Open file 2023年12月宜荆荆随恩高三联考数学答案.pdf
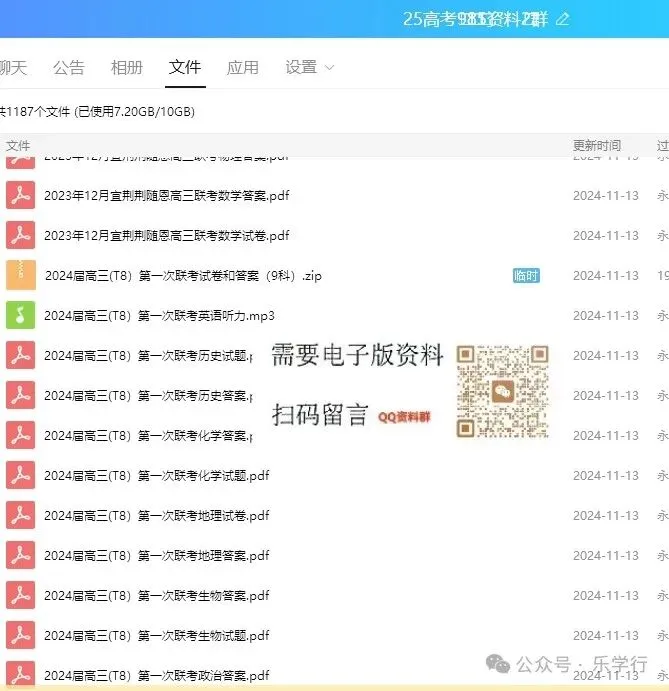 (x=167, y=195)
